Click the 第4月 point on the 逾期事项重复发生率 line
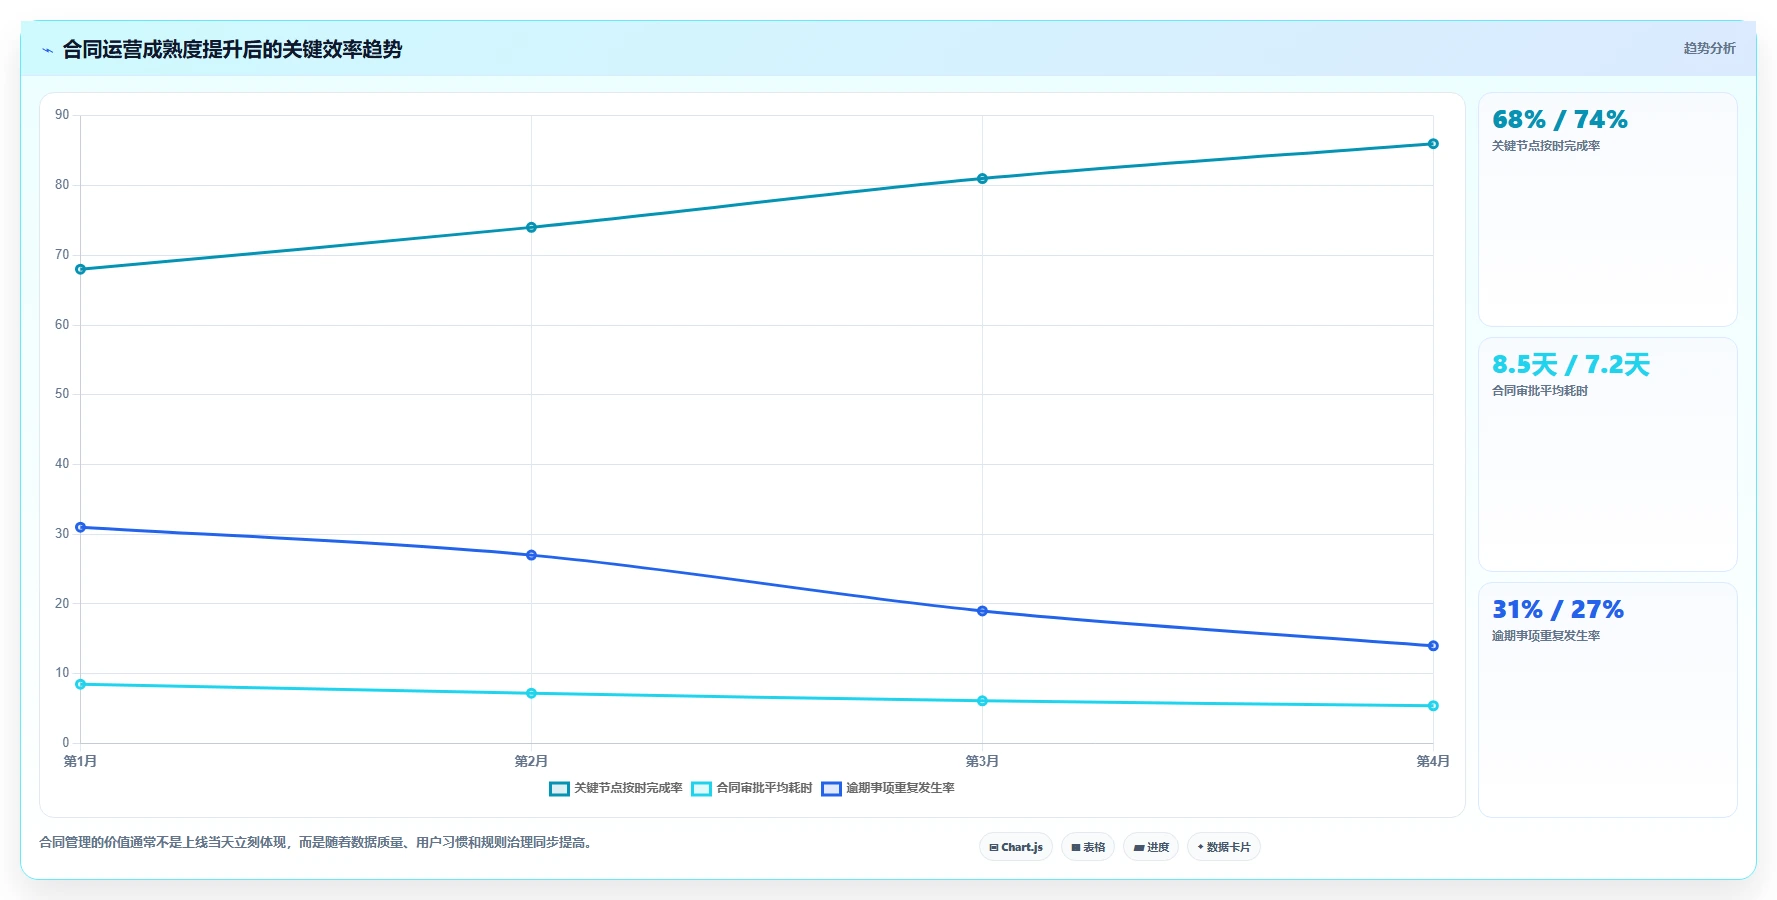The image size is (1777, 900). 1433,646
